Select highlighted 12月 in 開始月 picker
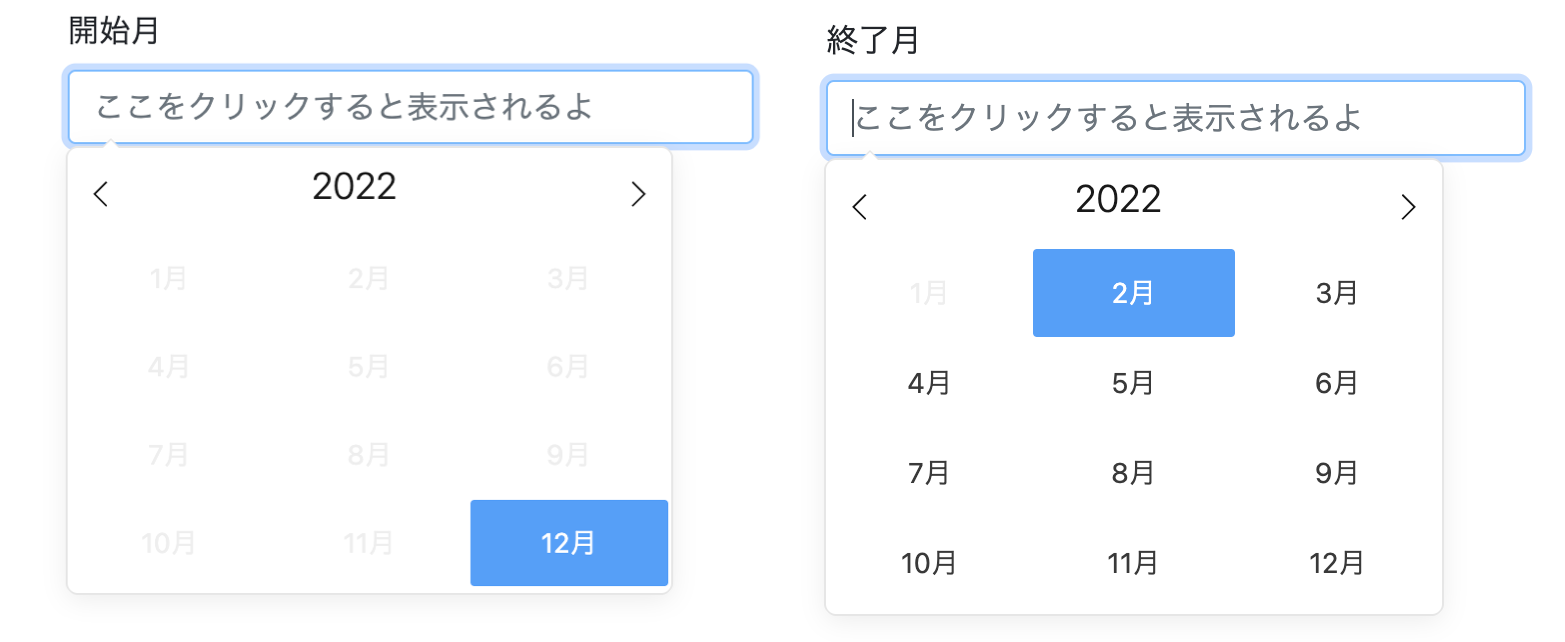The height and width of the screenshot is (642, 1565). (x=569, y=543)
